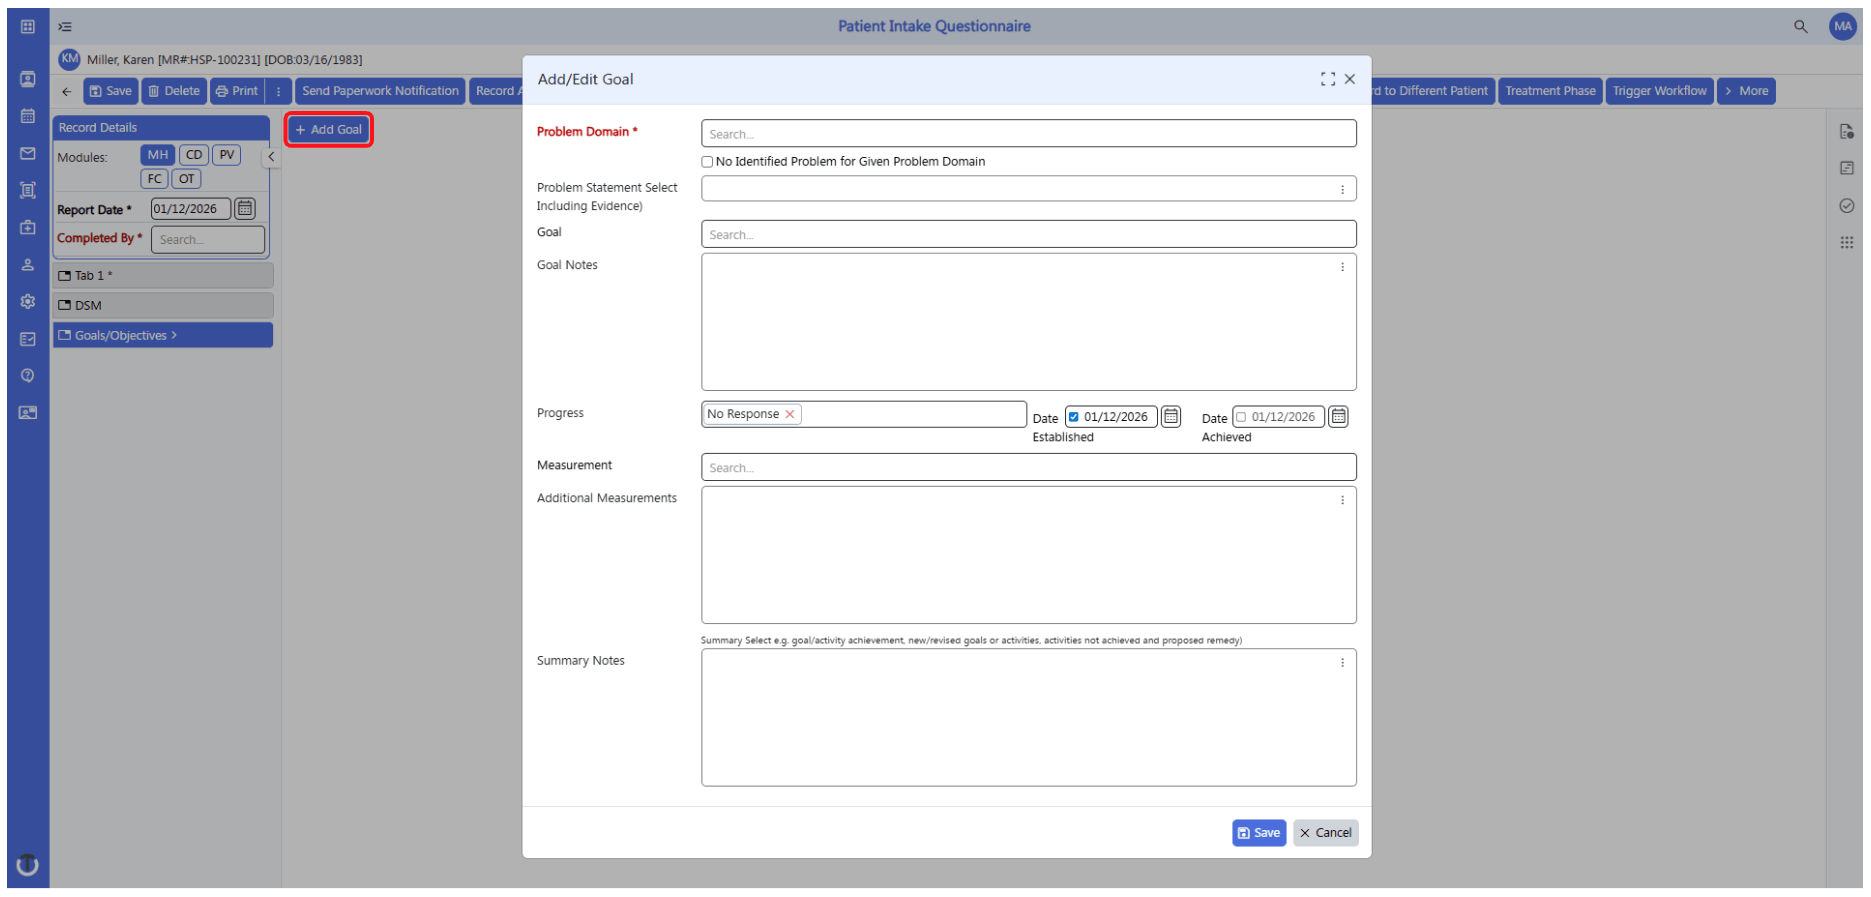Open the search magnifier in the header
Viewport: 1871px width, 897px height.
[1800, 27]
